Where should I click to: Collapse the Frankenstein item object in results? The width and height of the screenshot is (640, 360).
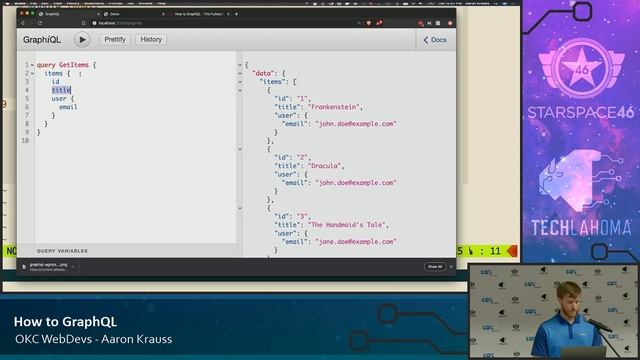(240, 90)
